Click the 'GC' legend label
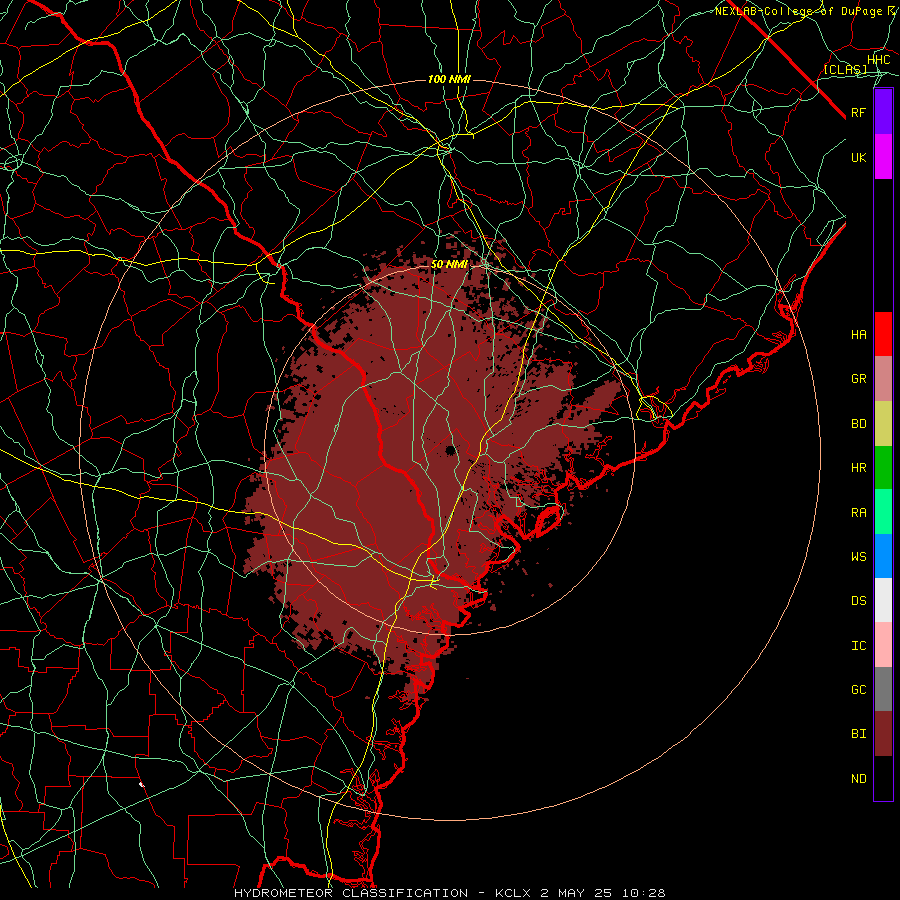Viewport: 900px width, 900px height. point(858,690)
